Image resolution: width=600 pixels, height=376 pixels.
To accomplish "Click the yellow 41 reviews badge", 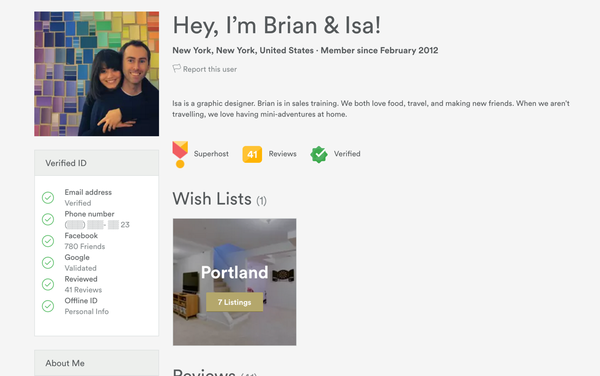I will (x=252, y=154).
